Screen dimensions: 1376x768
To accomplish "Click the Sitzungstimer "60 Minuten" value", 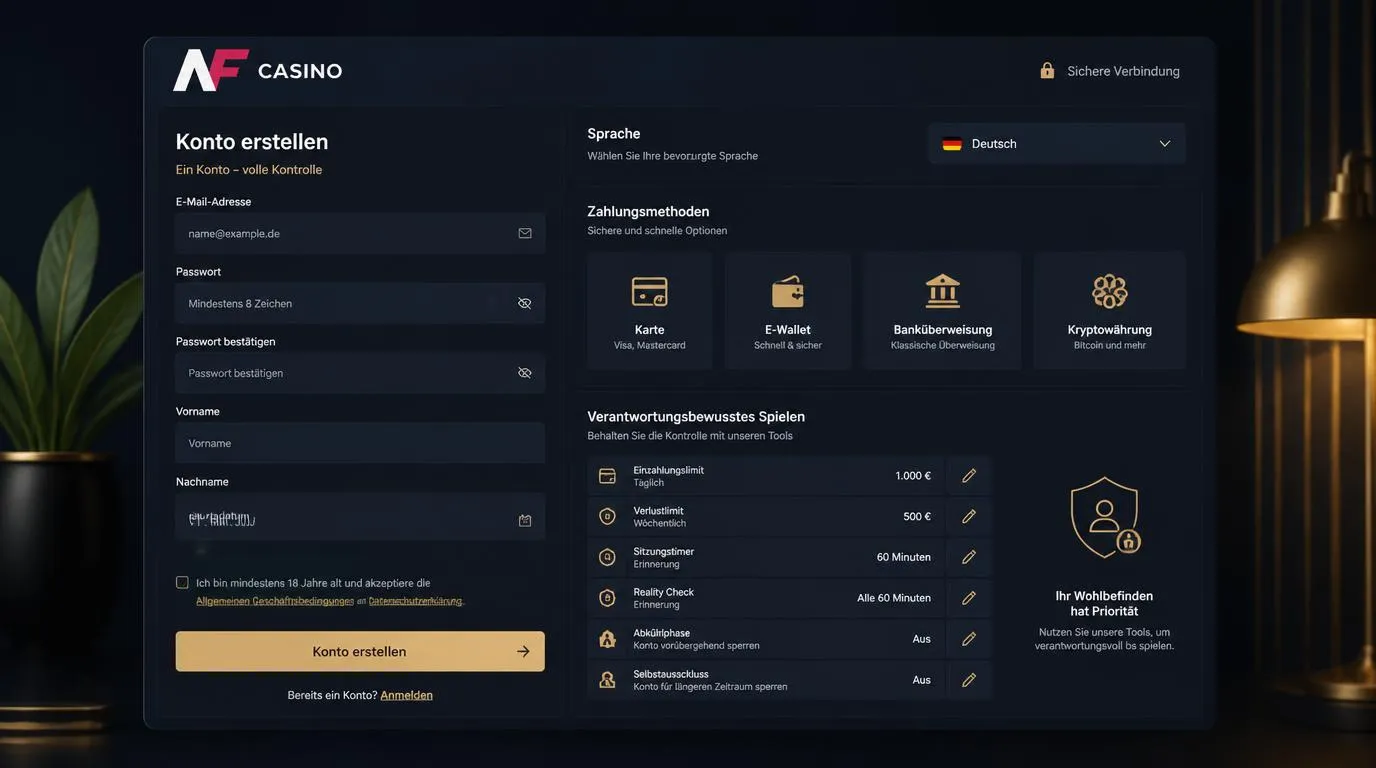I will [x=904, y=557].
